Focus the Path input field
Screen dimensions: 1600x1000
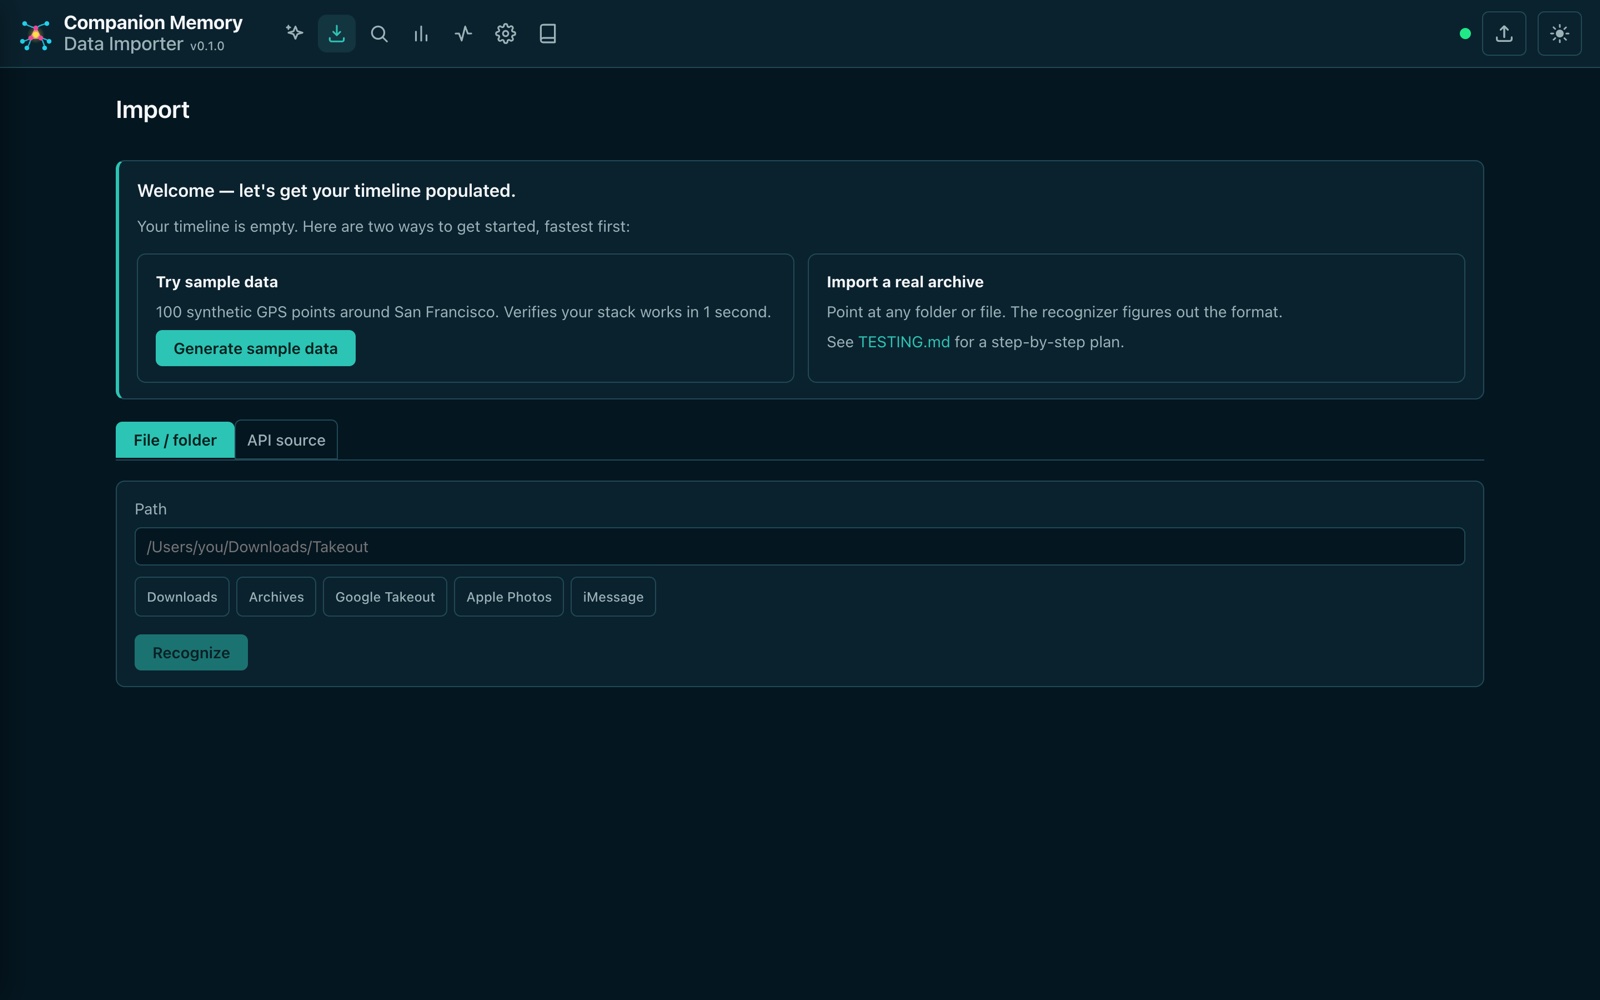click(800, 547)
